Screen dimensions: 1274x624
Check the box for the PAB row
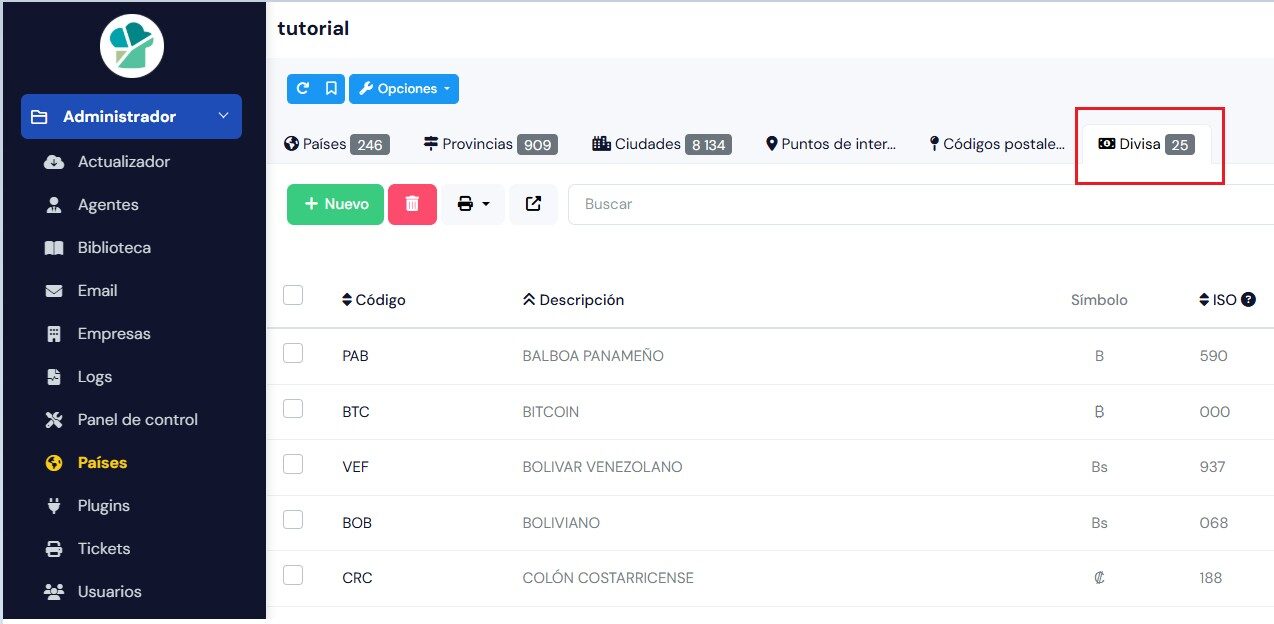click(293, 353)
